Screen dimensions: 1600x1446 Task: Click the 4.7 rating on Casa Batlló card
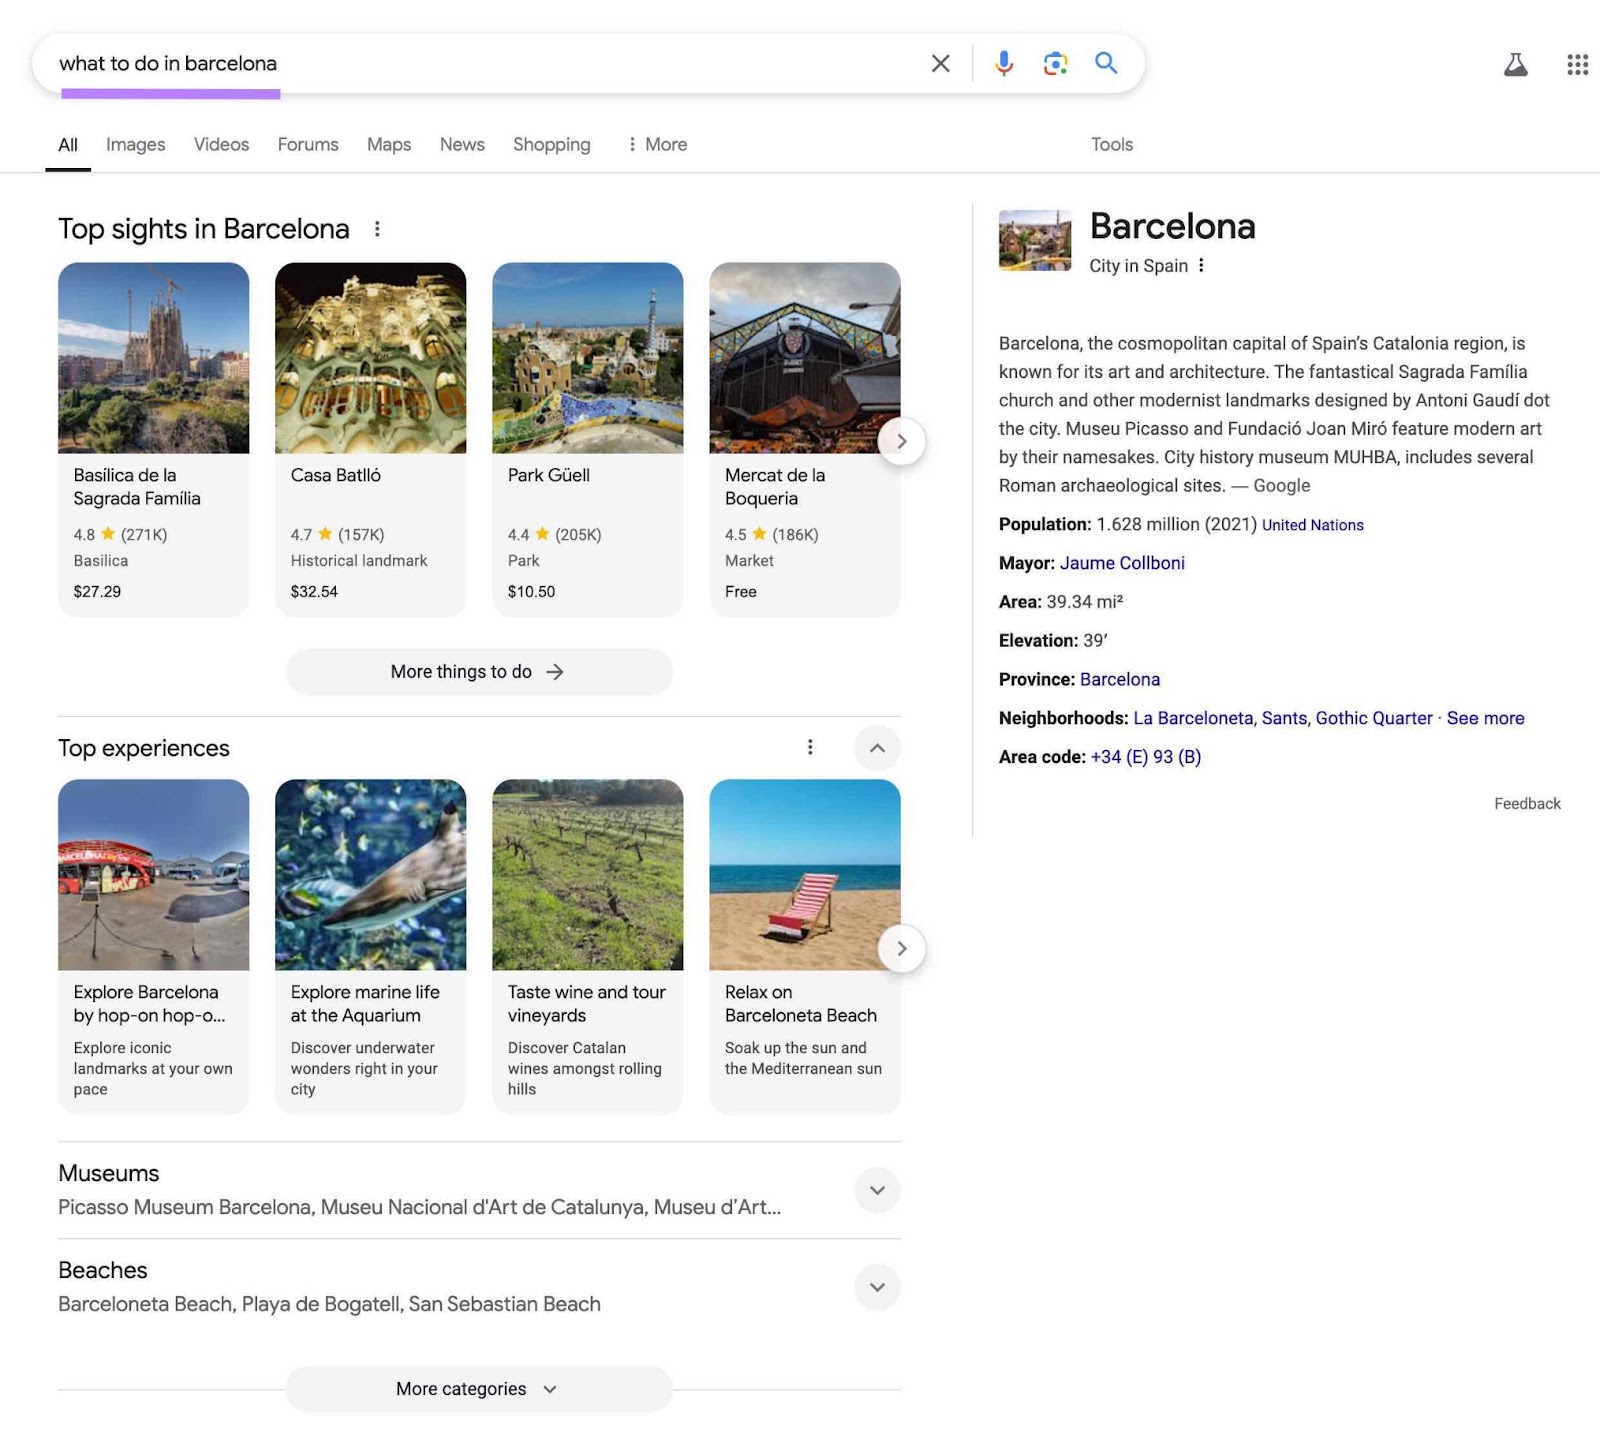(x=301, y=535)
